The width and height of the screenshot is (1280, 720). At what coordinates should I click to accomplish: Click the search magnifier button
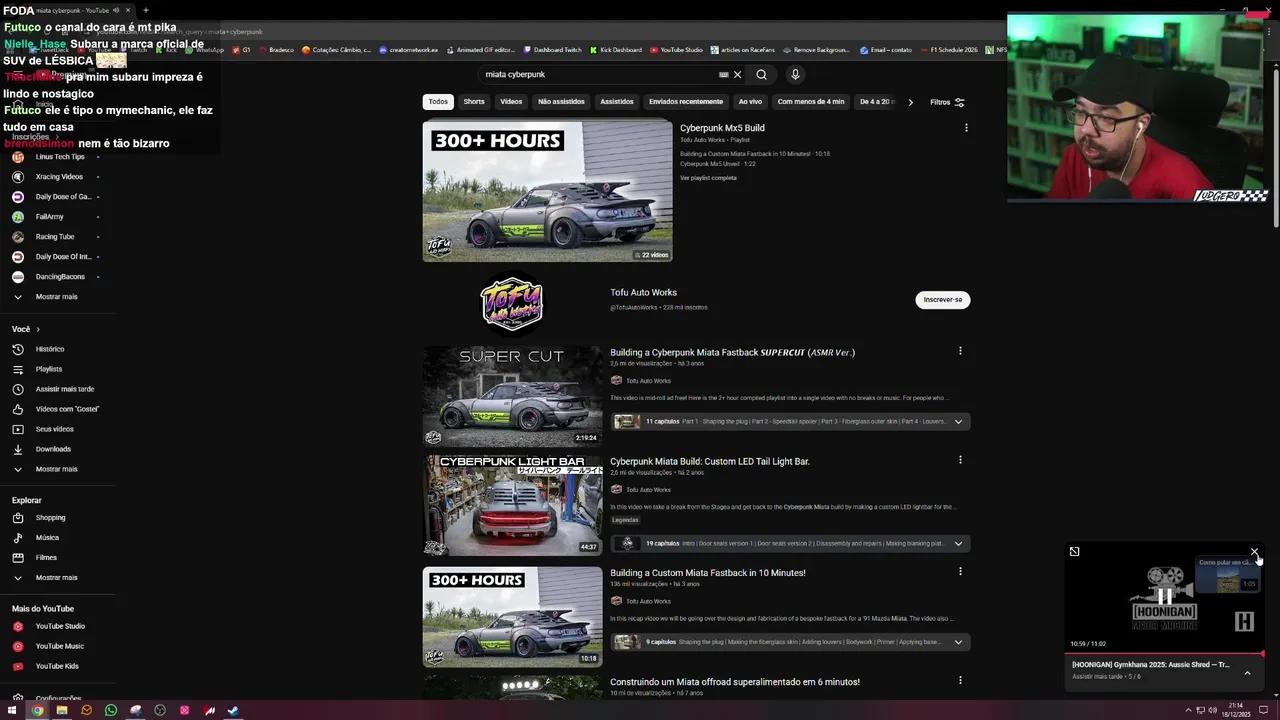(761, 74)
